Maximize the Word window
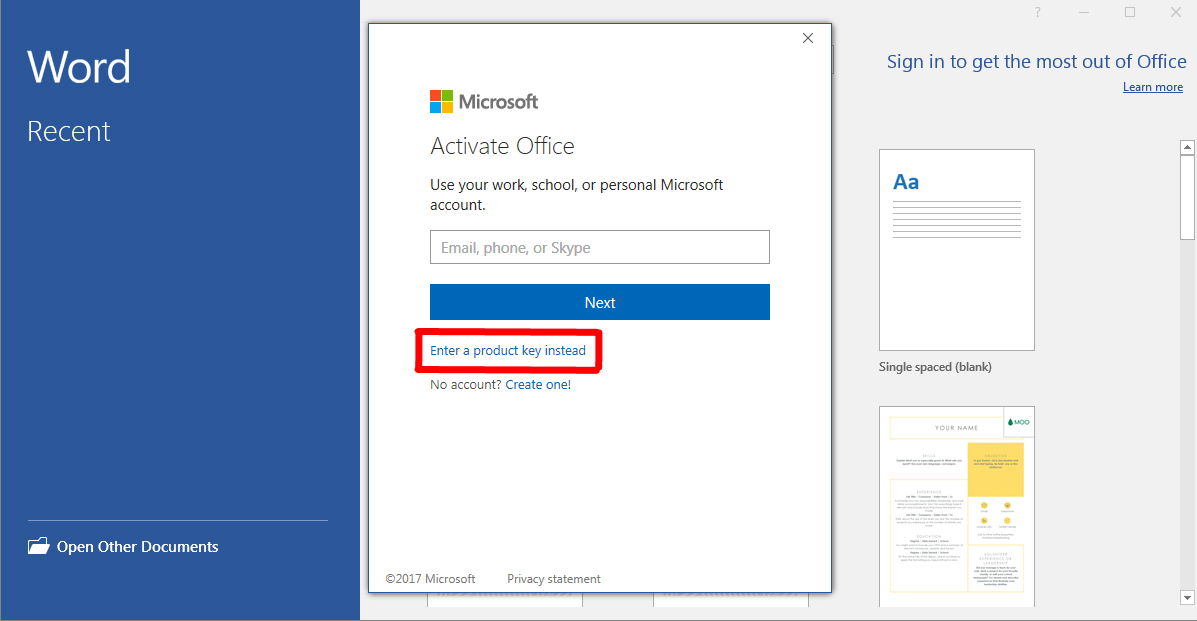Viewport: 1197px width, 621px height. (x=1130, y=12)
